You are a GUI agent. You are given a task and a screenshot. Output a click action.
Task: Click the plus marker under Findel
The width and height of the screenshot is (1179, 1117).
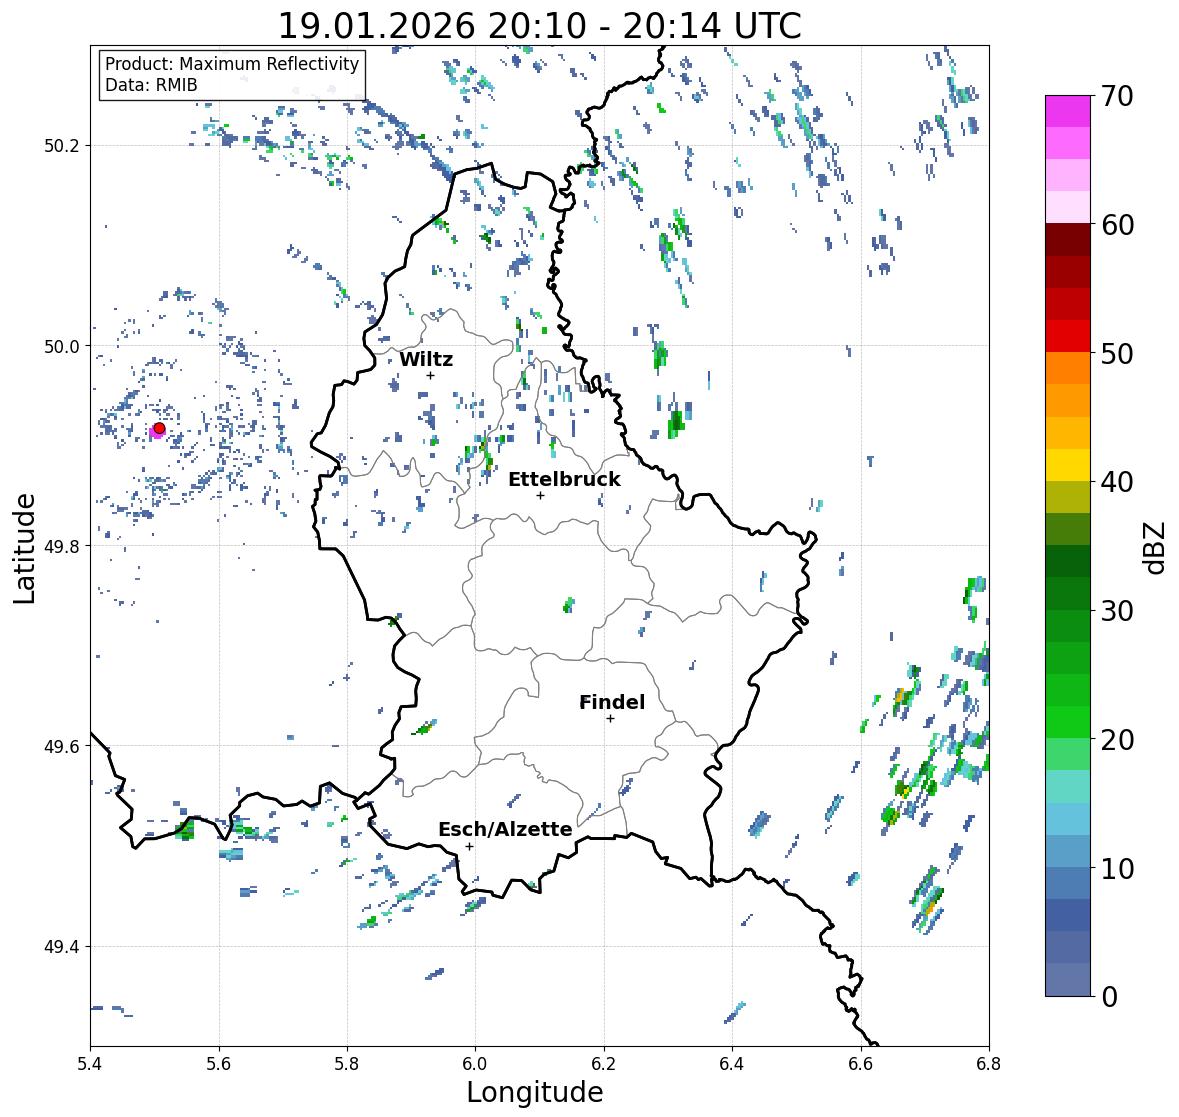(x=611, y=719)
